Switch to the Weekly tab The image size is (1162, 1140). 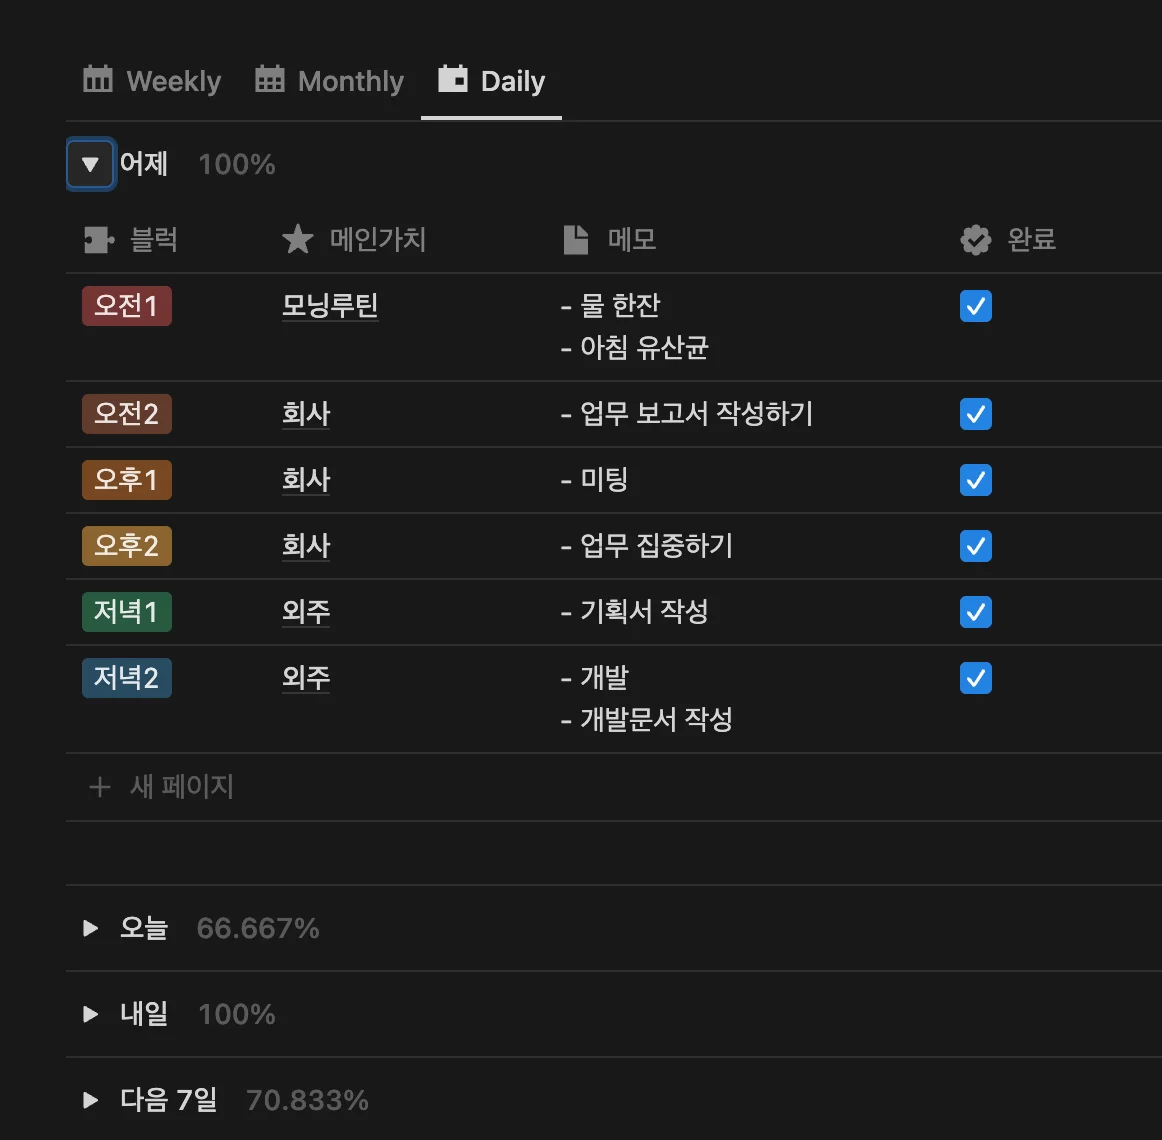coord(152,81)
